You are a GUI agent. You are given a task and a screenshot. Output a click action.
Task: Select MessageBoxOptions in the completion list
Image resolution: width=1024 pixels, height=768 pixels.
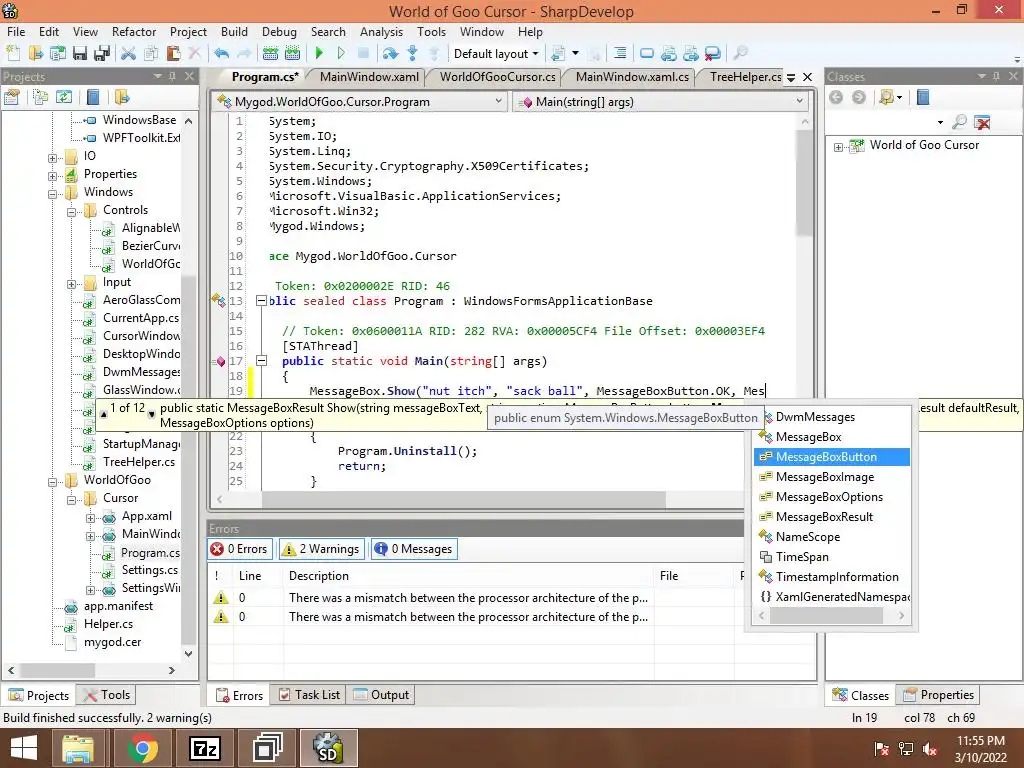point(831,497)
